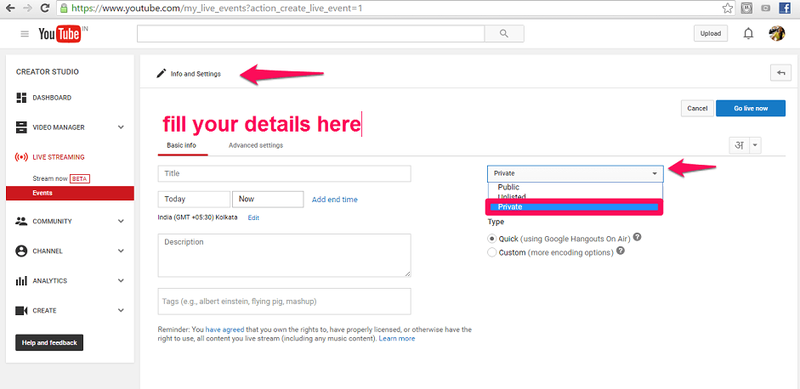
Task: Click the return arrow button at top right
Action: point(781,73)
